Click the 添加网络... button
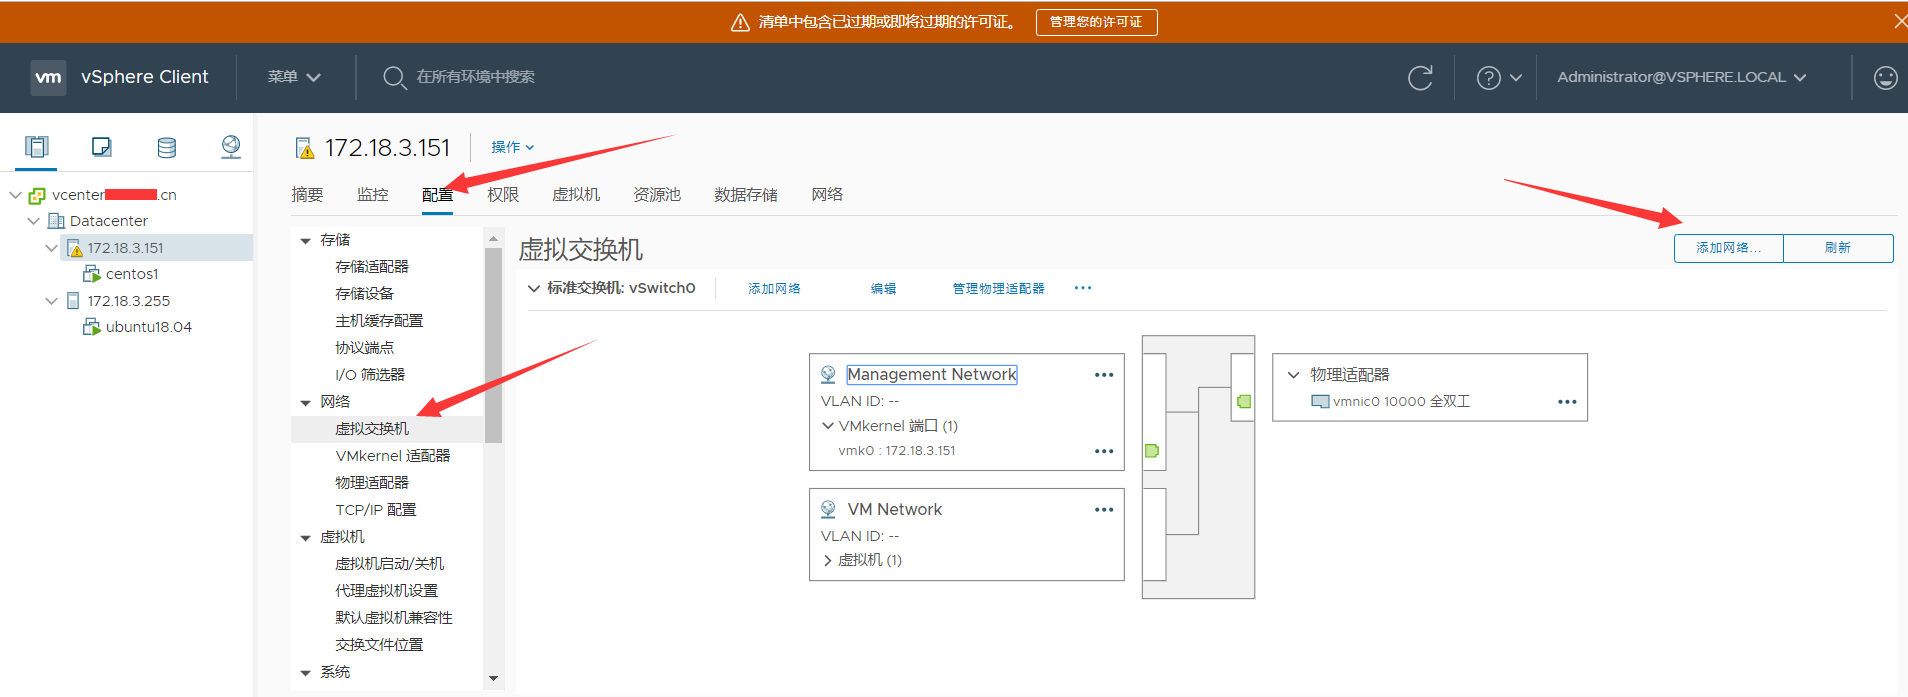 [x=1729, y=248]
